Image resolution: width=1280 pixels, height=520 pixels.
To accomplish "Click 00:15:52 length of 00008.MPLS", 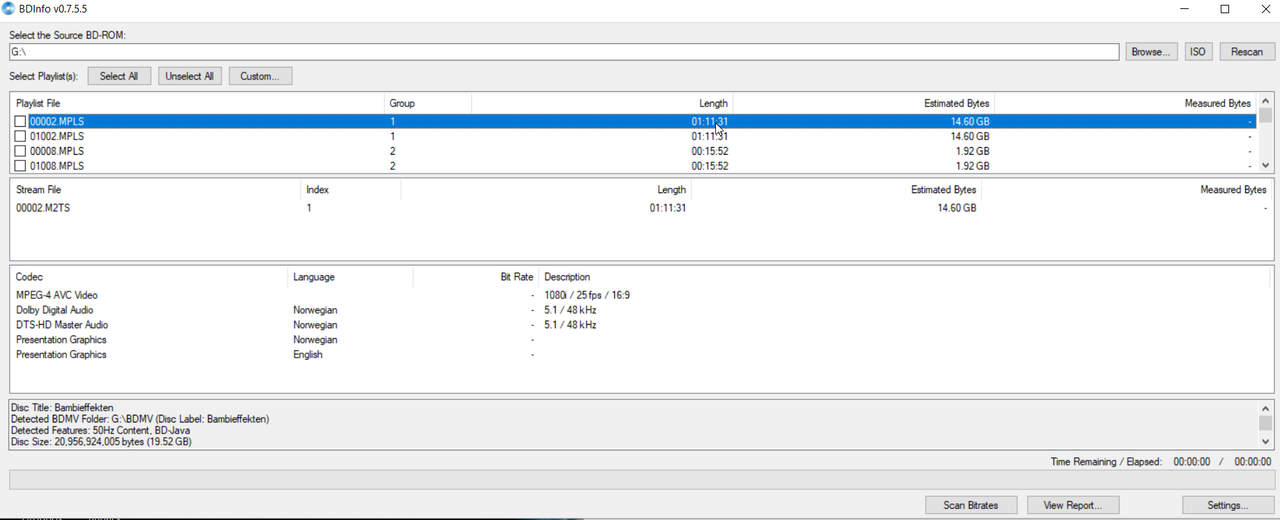I will (x=709, y=151).
